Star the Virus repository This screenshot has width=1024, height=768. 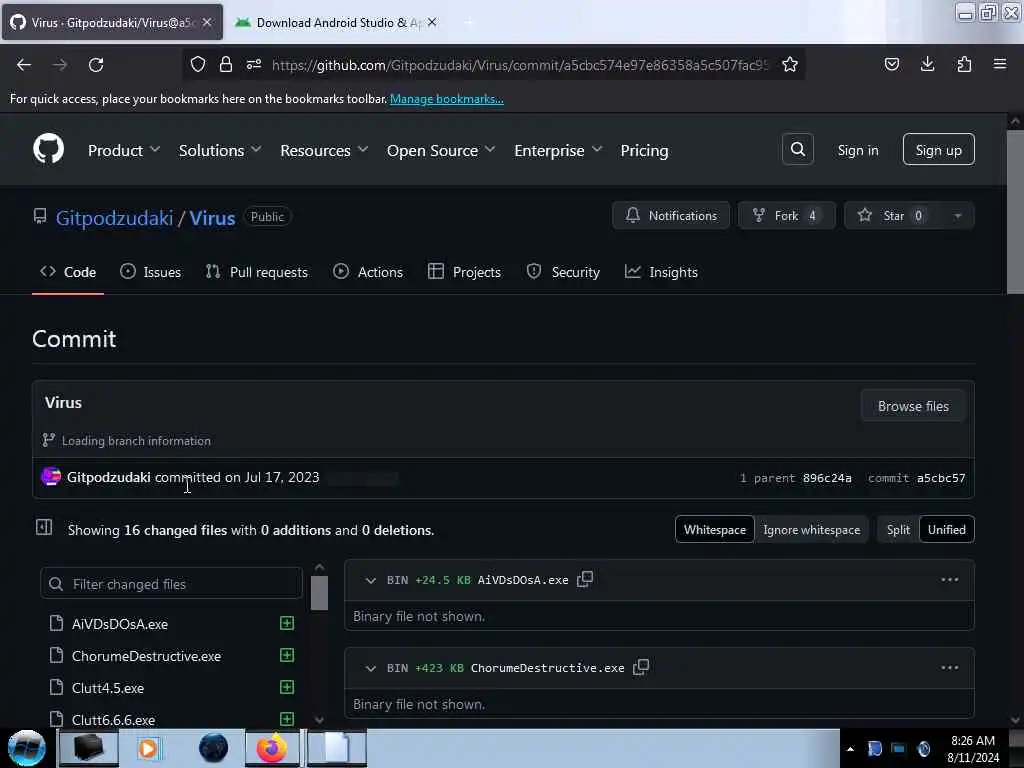pos(893,216)
